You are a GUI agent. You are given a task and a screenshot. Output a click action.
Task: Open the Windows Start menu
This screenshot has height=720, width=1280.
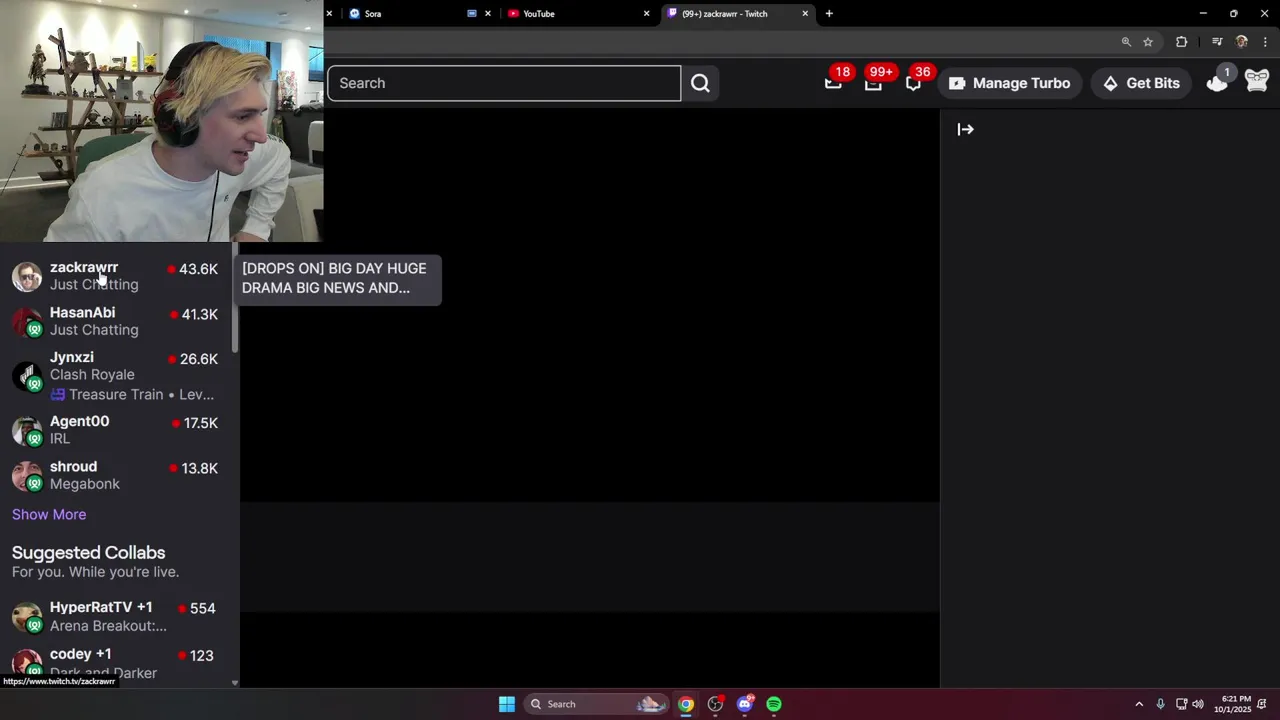coord(507,704)
